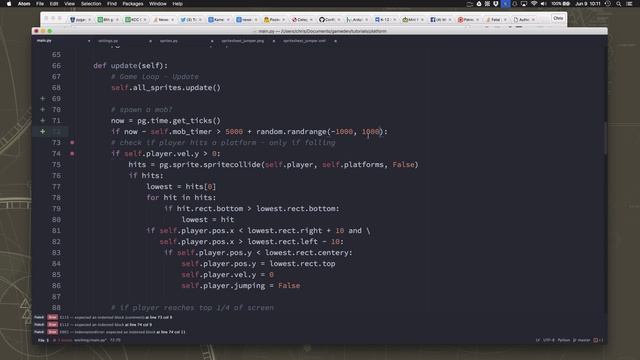640x360 pixels.
Task: Click the lint error dot on line 73
Action: pos(72,142)
